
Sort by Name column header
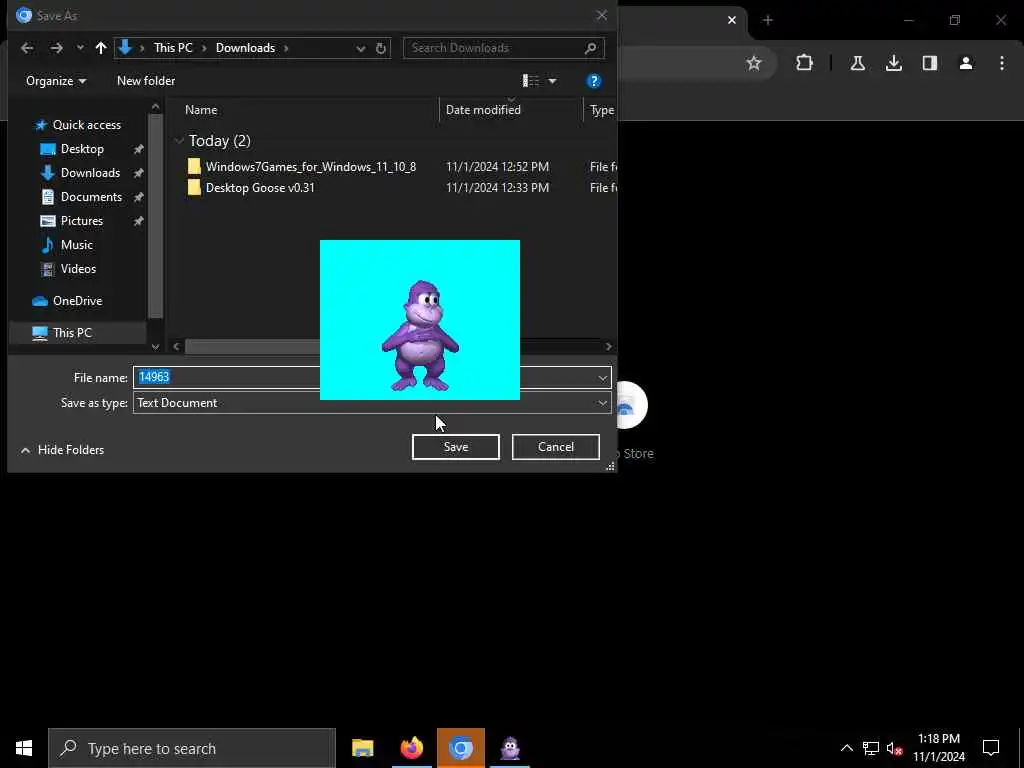201,110
